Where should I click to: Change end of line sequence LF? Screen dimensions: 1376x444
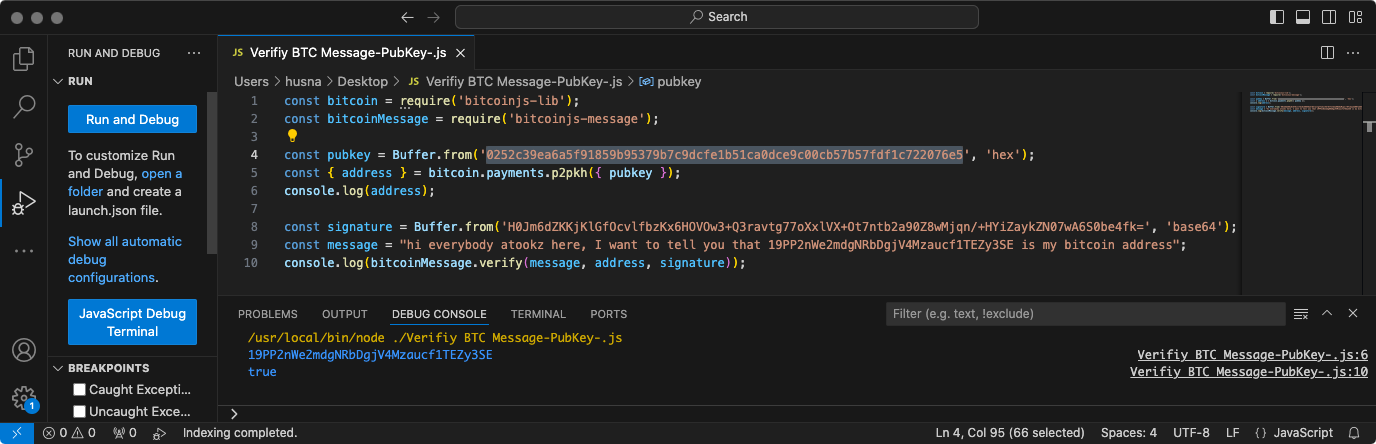coord(1232,433)
